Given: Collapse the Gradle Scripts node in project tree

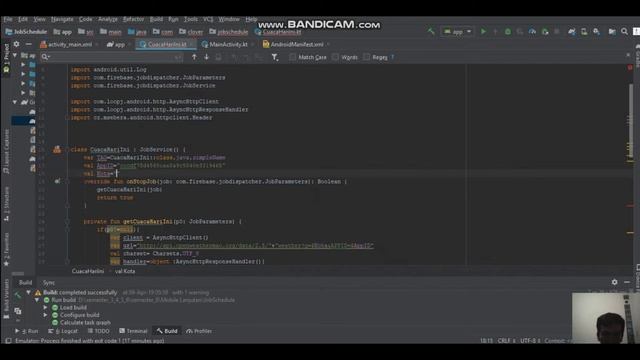Looking at the screenshot, I should [x=15, y=102].
